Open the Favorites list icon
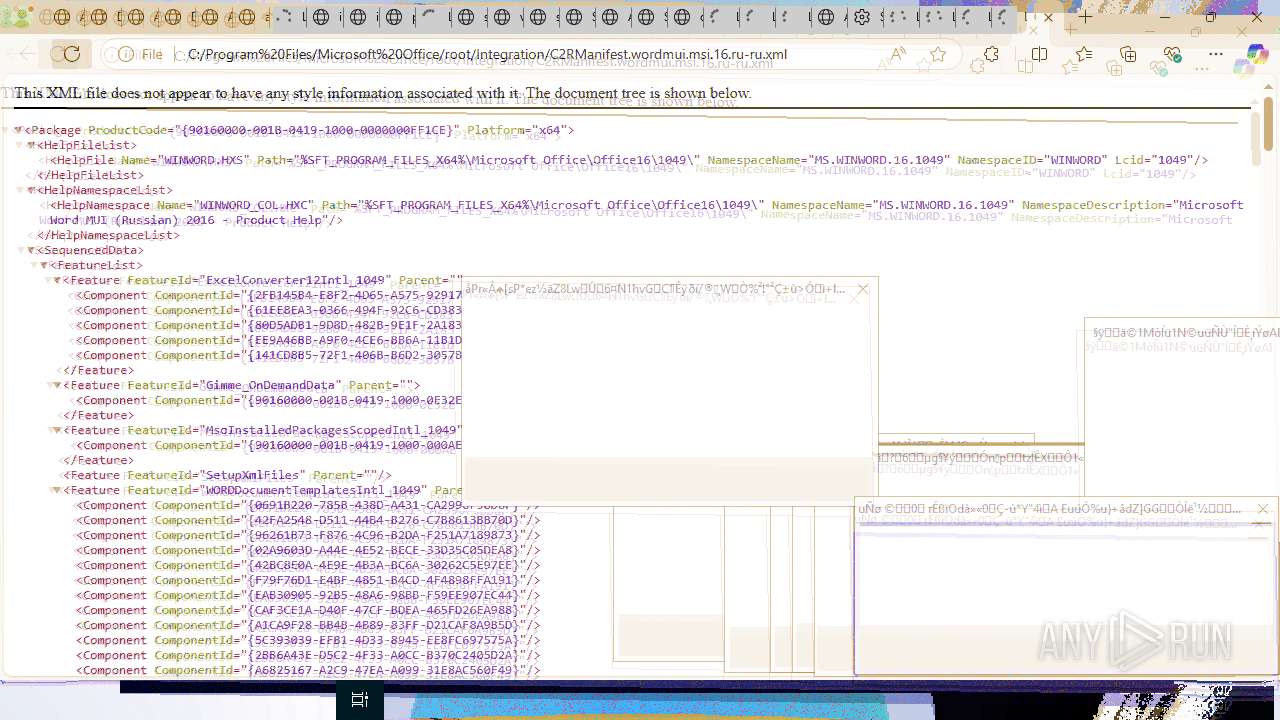The image size is (1280, 720). click(1084, 54)
